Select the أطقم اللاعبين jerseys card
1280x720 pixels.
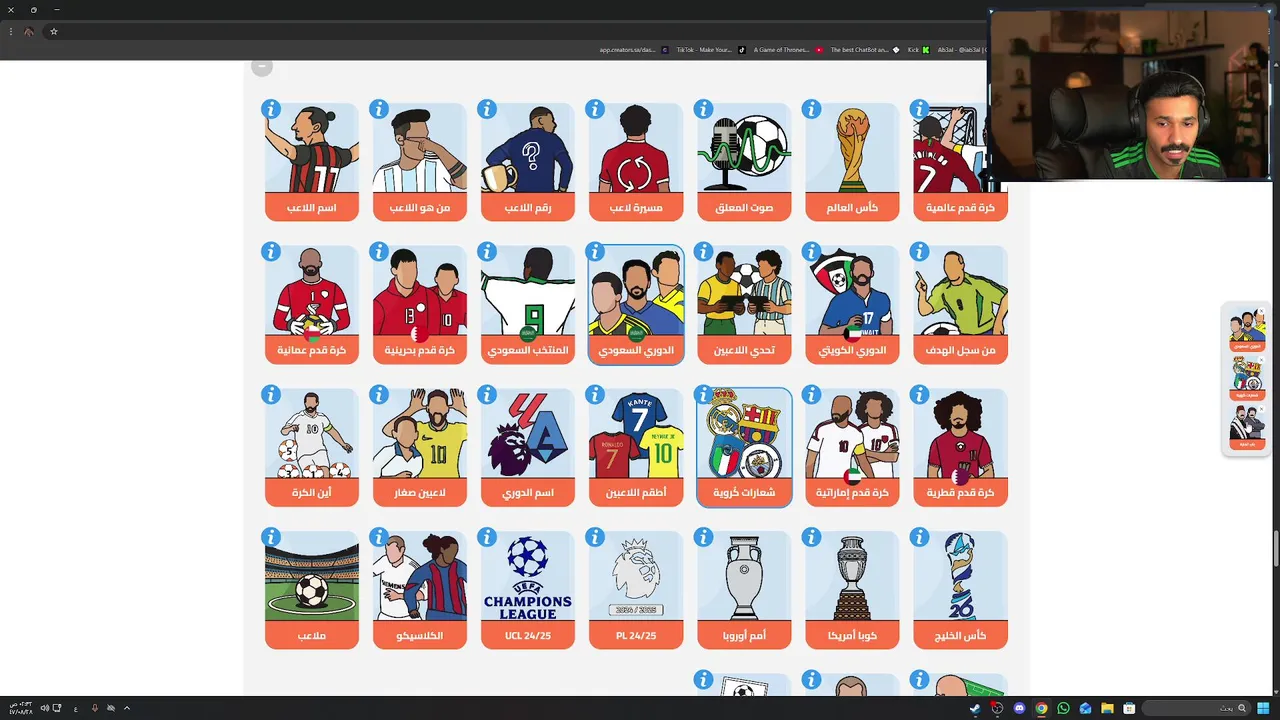(x=636, y=448)
